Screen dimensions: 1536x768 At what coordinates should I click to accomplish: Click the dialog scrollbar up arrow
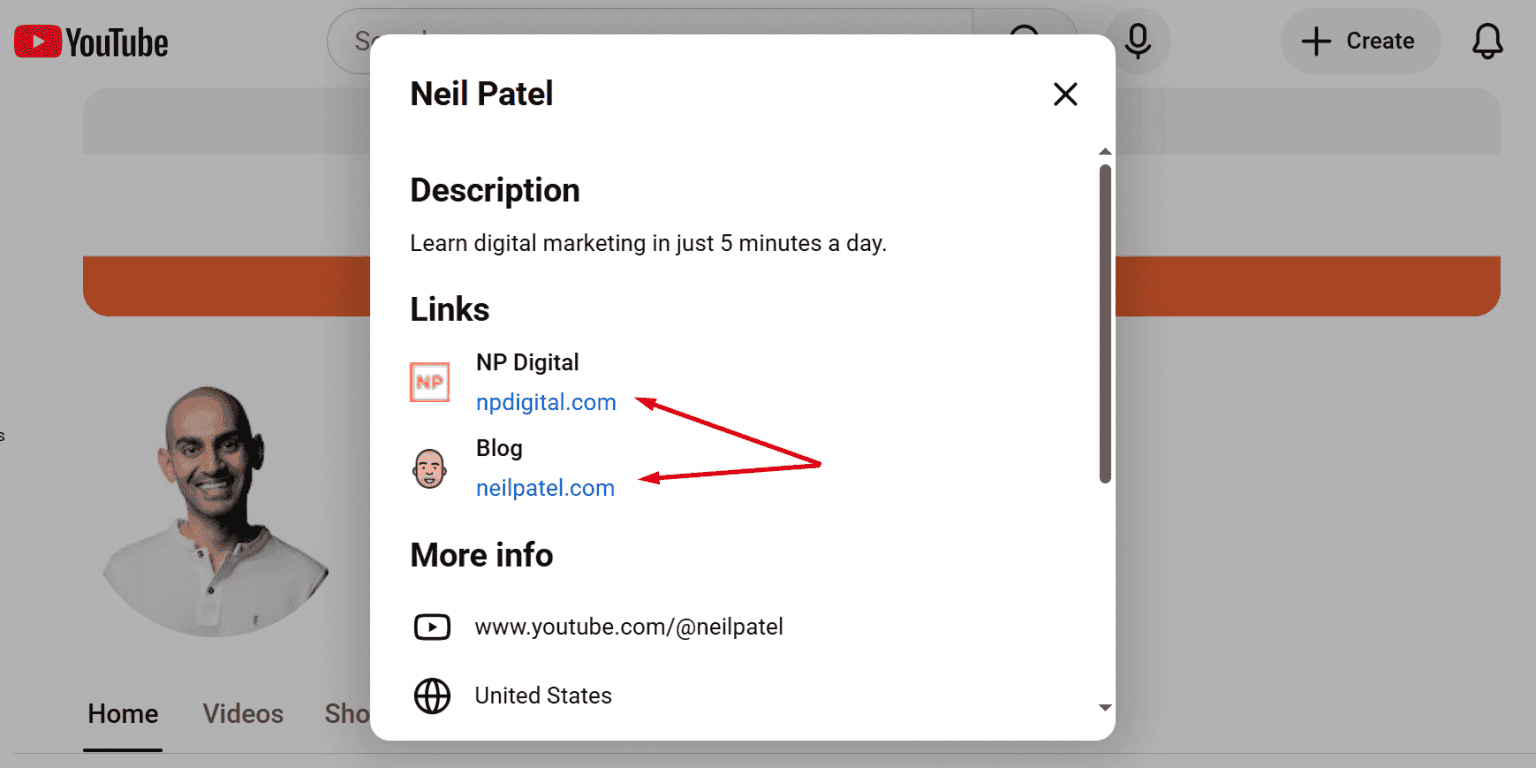[x=1105, y=152]
